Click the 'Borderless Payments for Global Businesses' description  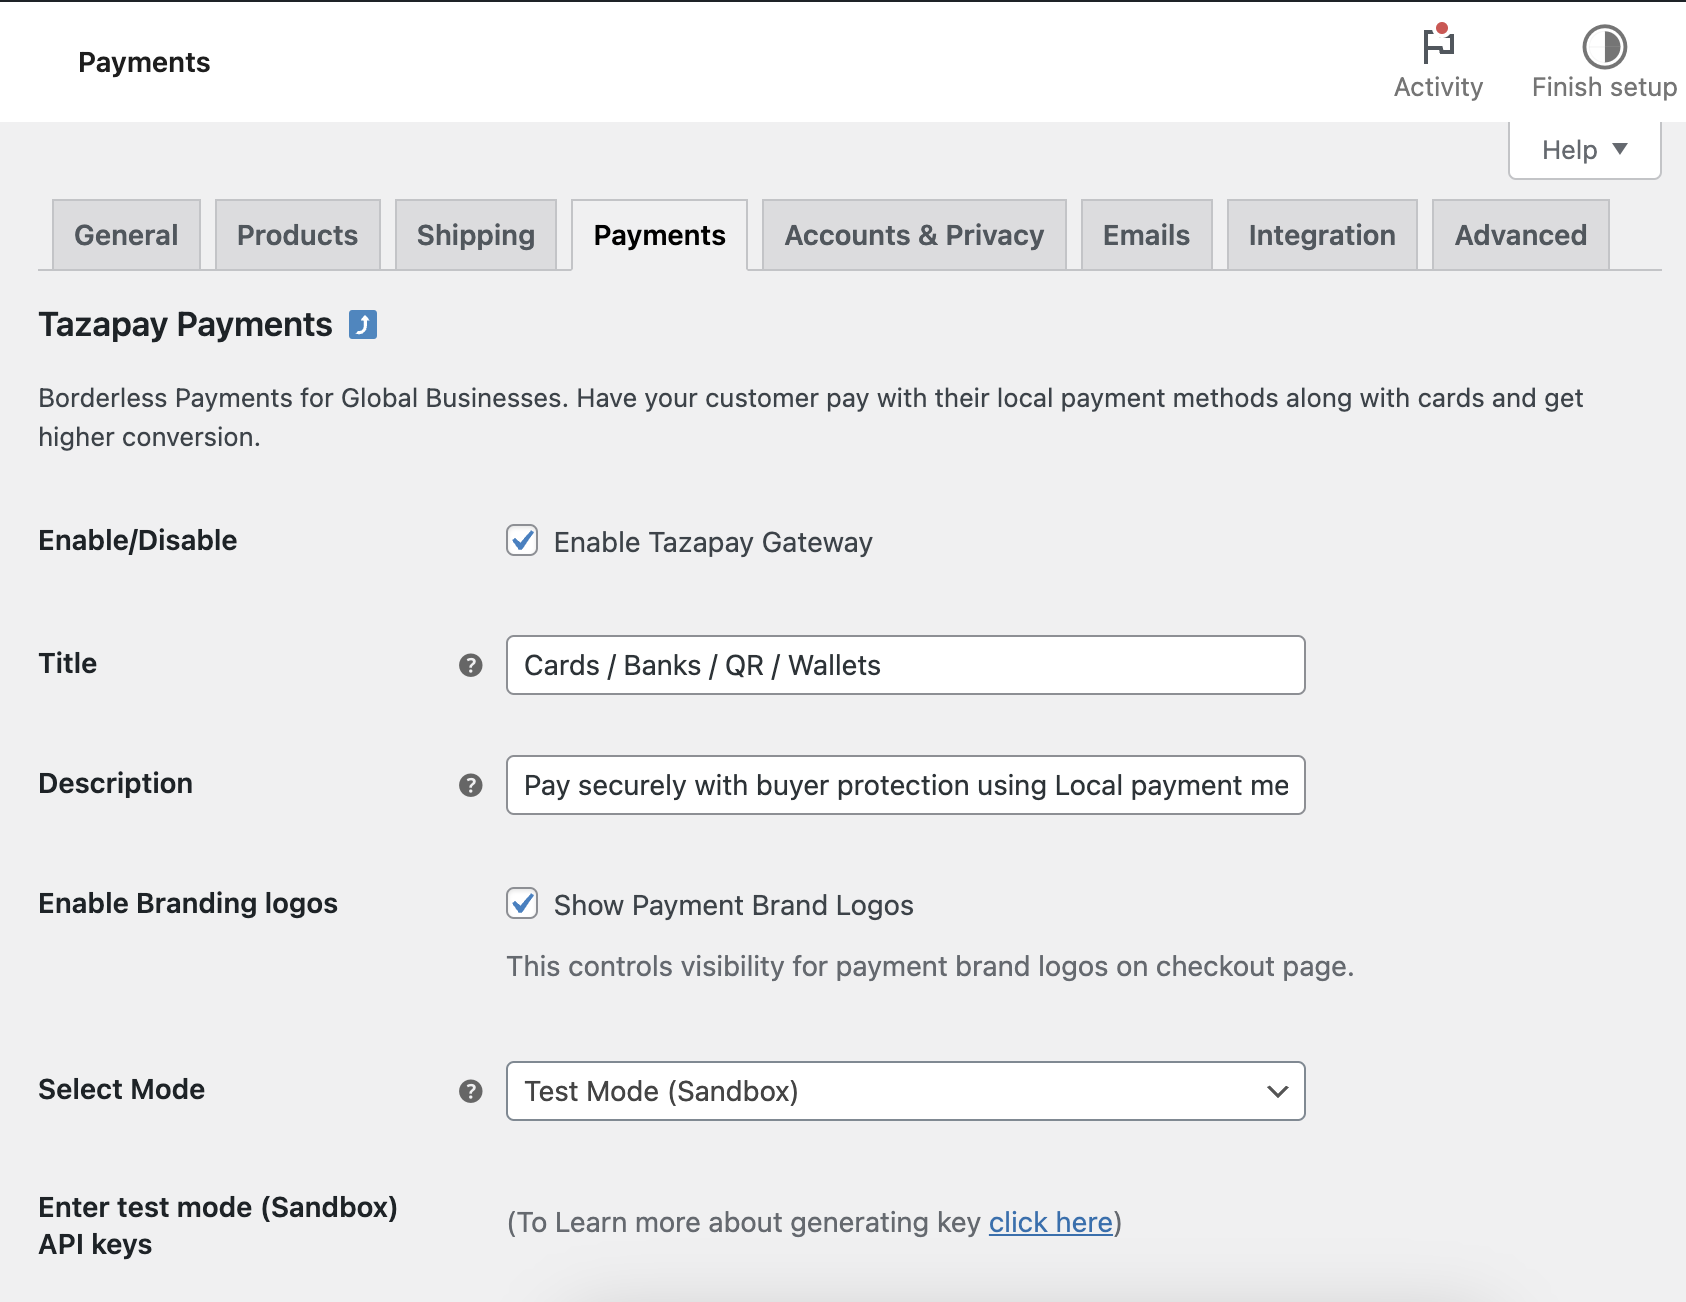810,417
